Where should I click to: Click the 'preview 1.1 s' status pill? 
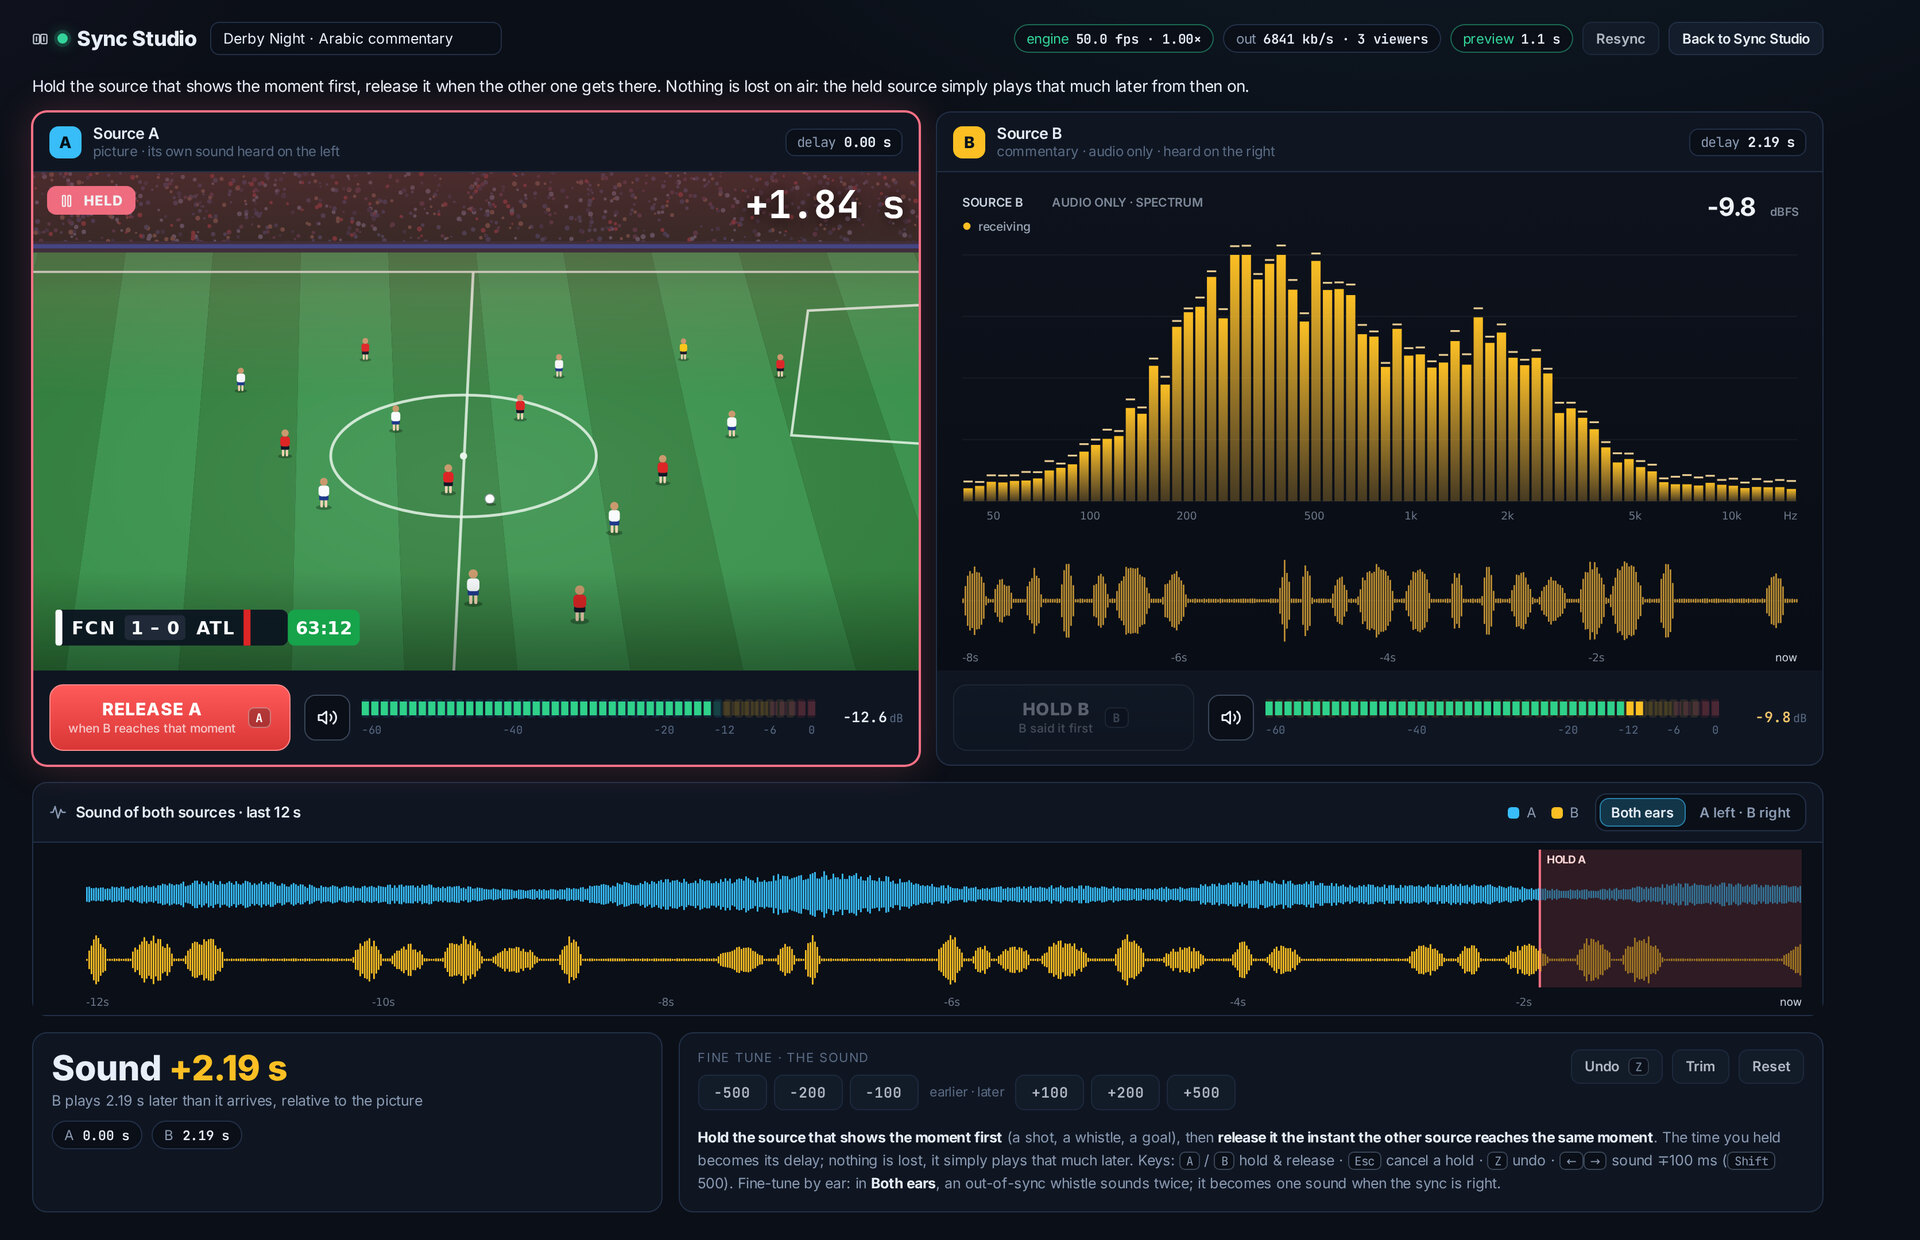coord(1511,39)
